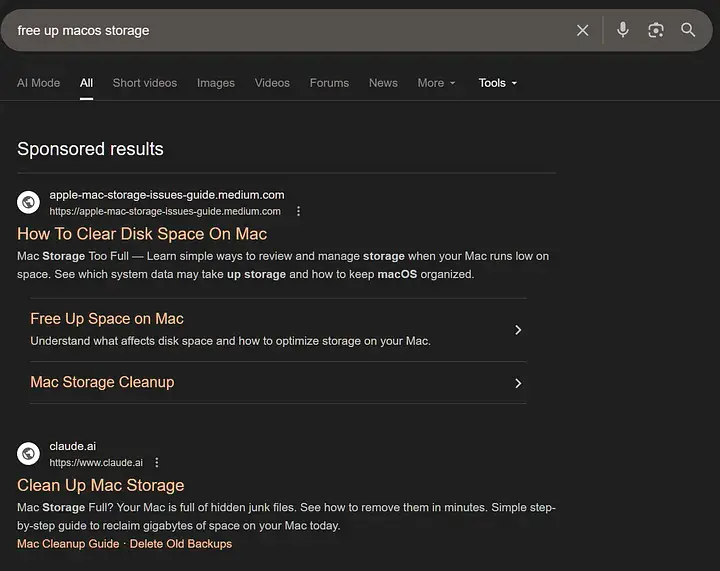Follow the Delete Old Backups sitelink
720x571 pixels.
tap(180, 544)
